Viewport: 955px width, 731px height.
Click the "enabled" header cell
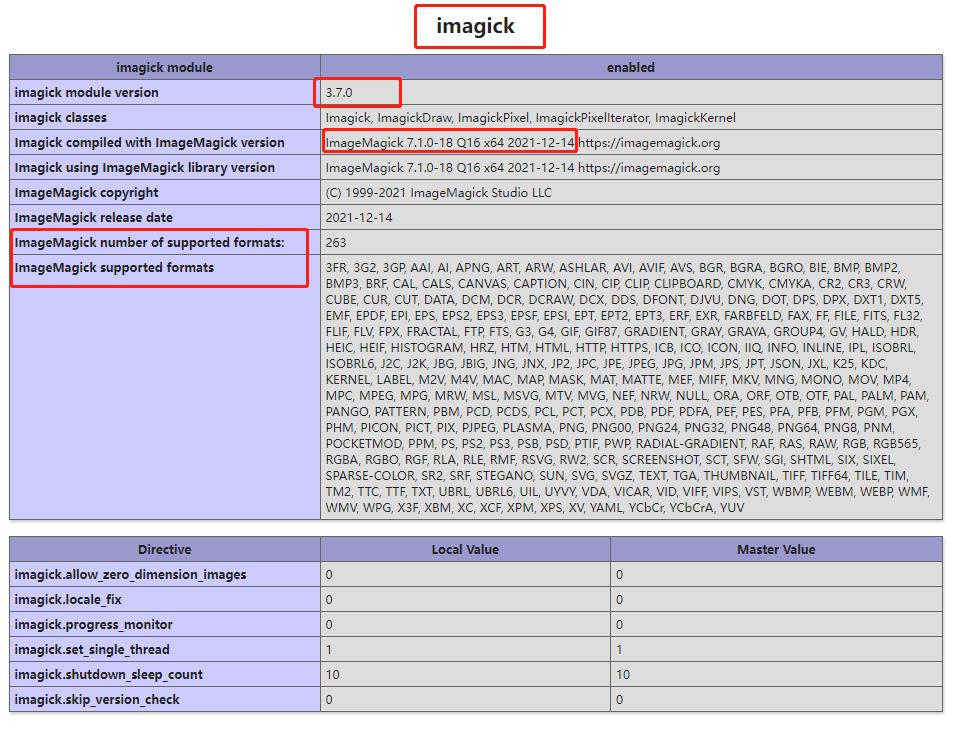[631, 68]
